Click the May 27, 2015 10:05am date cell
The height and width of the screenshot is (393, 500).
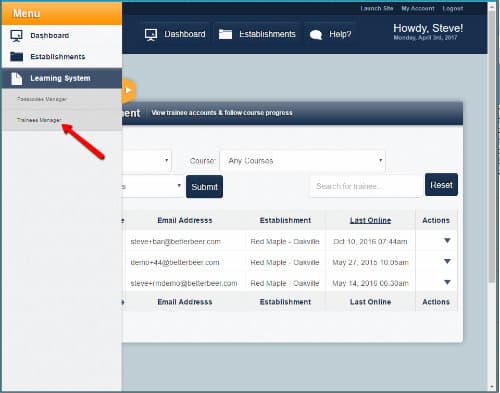tap(370, 262)
